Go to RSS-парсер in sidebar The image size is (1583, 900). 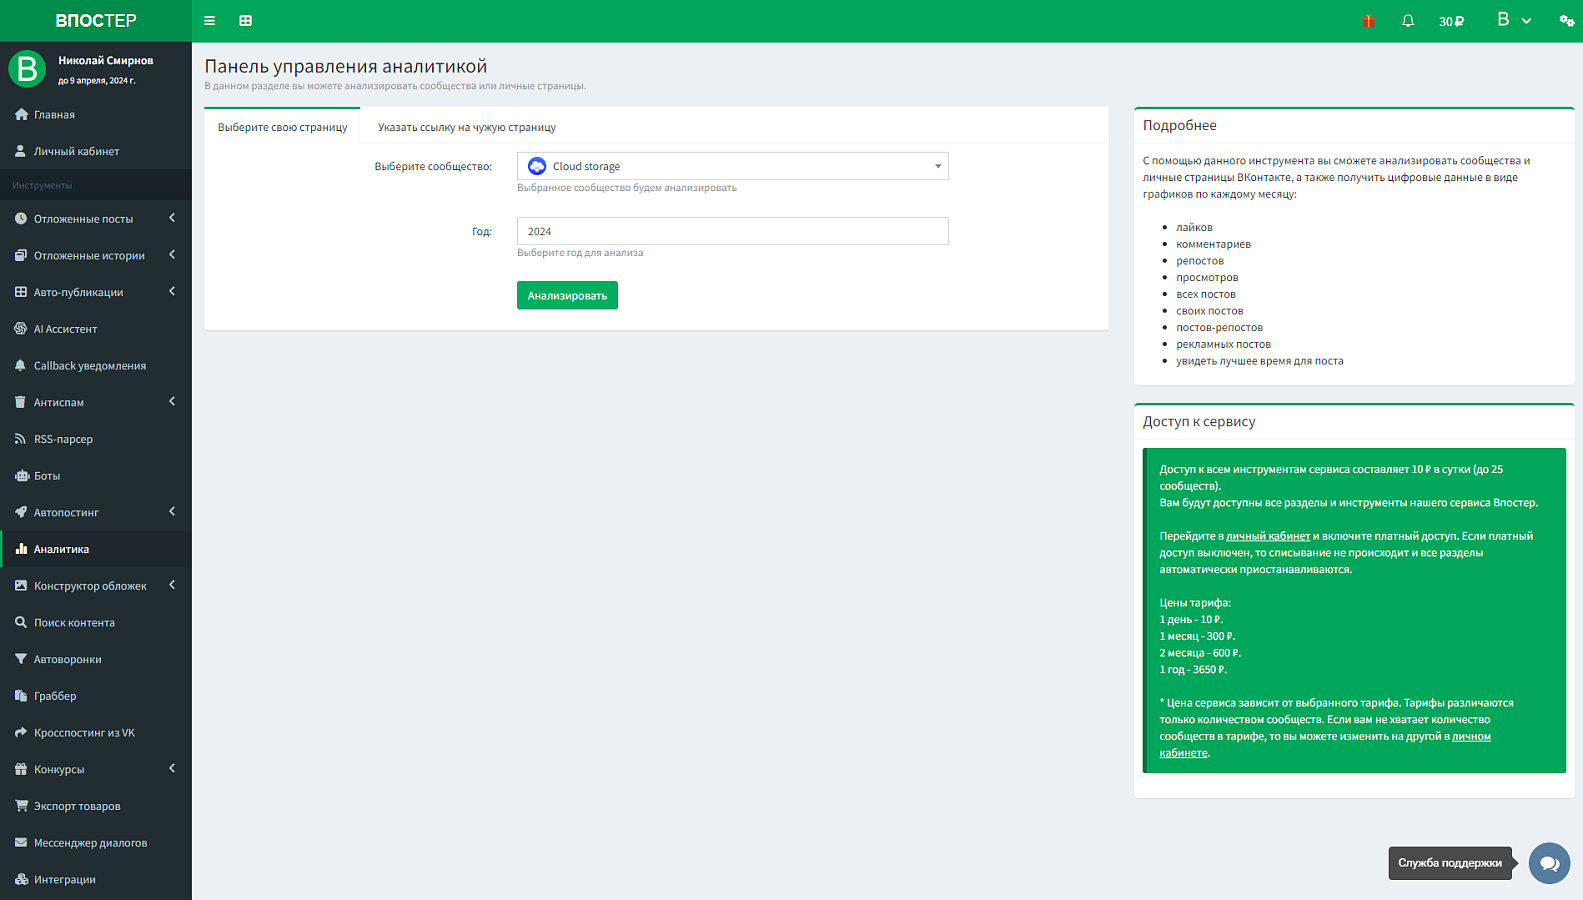coord(96,439)
